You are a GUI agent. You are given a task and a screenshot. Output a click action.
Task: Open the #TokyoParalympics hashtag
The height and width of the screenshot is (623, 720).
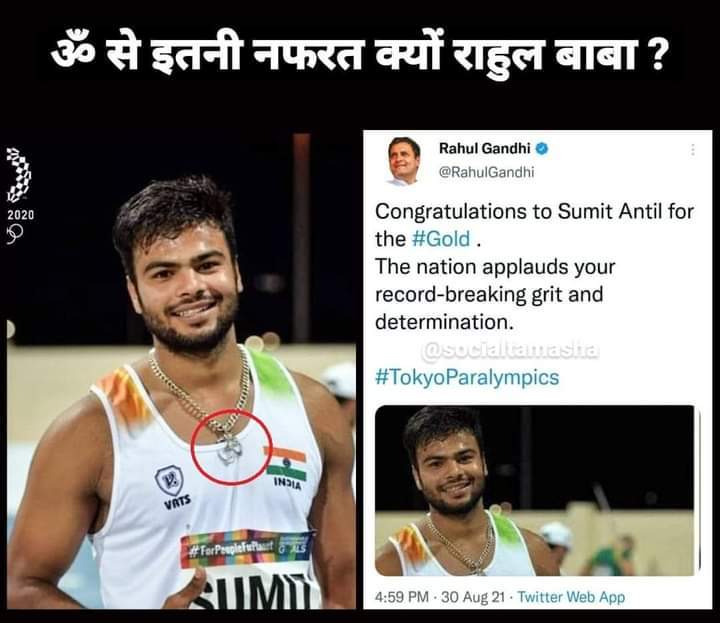pos(467,377)
